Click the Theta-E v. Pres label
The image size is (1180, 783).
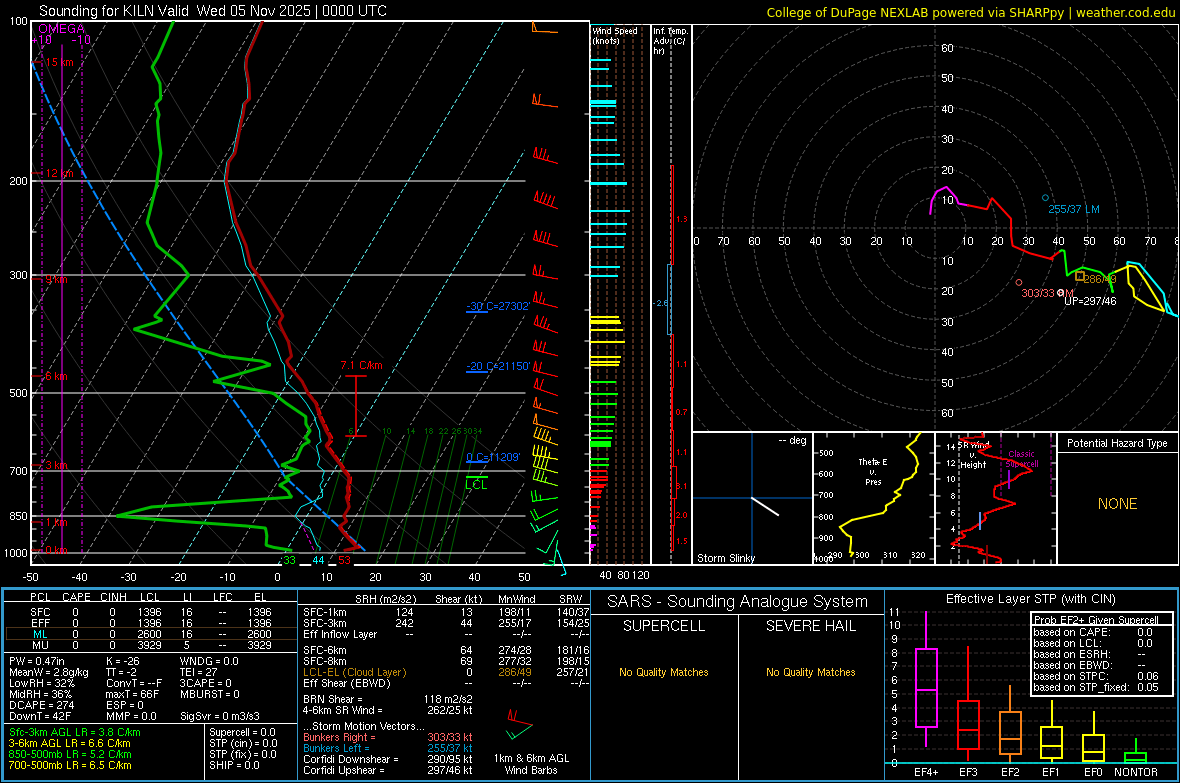[873, 471]
